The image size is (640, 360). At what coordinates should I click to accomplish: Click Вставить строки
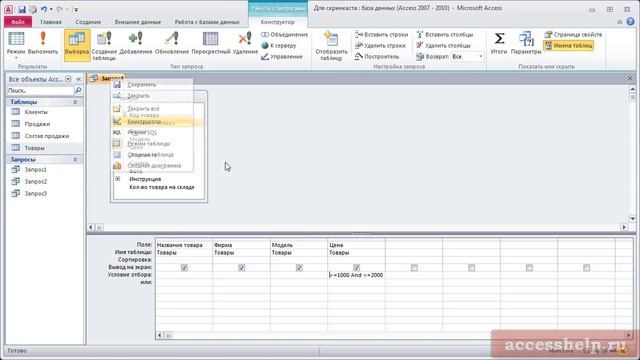[x=381, y=35]
